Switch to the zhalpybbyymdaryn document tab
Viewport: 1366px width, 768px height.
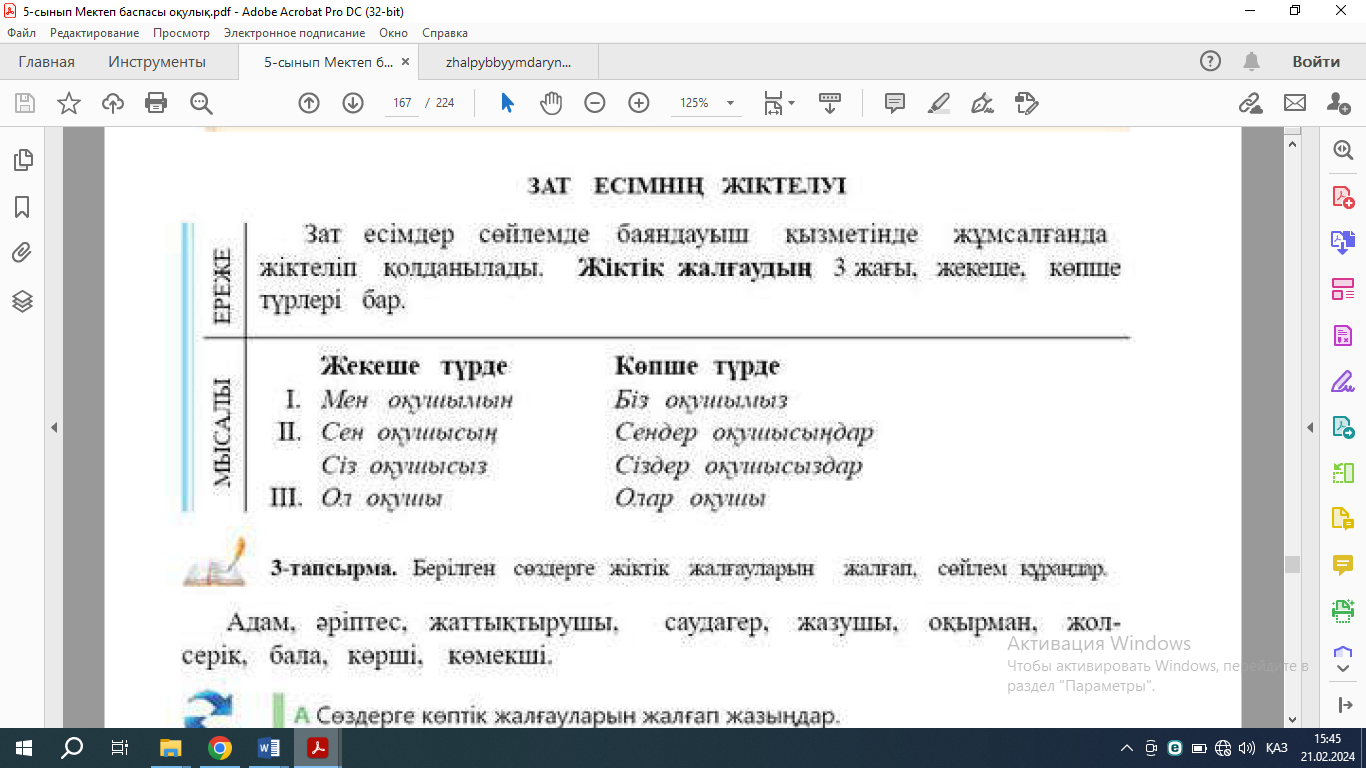[509, 62]
